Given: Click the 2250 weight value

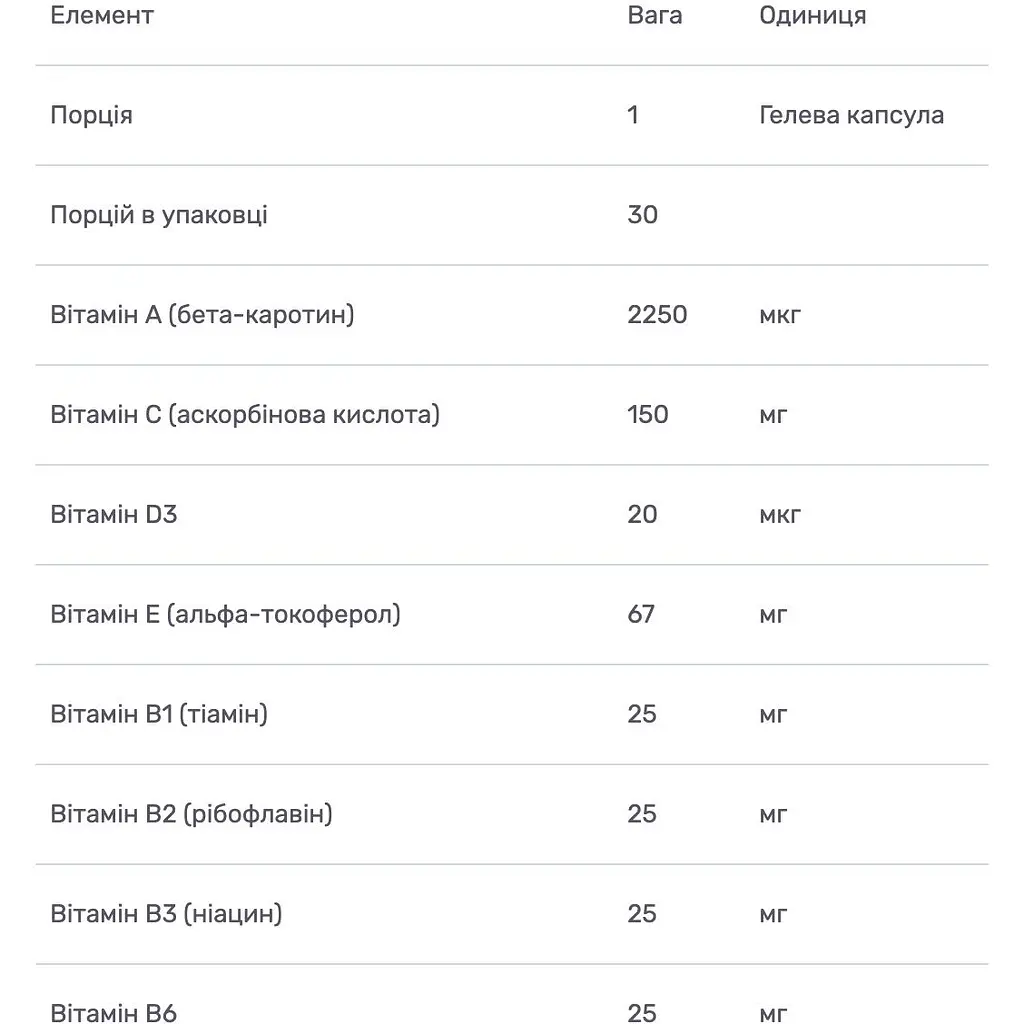Looking at the screenshot, I should click(x=657, y=315).
